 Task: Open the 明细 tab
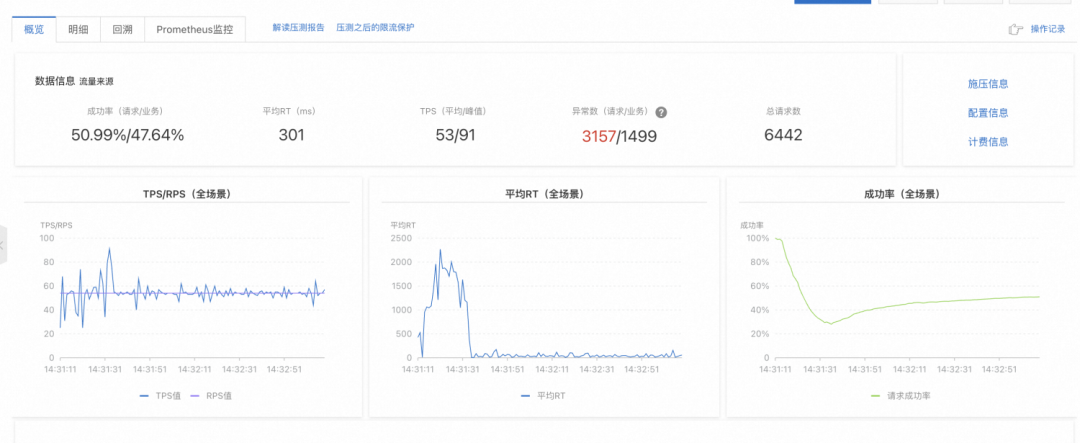(x=78, y=30)
